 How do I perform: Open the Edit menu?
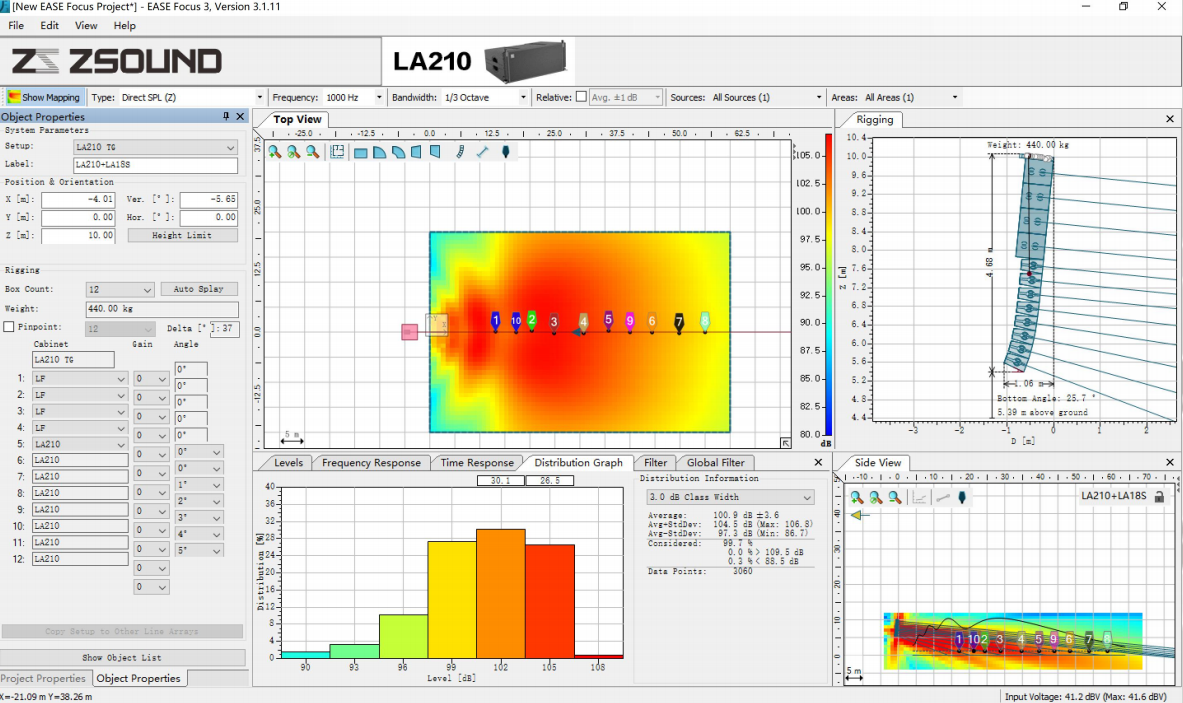click(47, 25)
